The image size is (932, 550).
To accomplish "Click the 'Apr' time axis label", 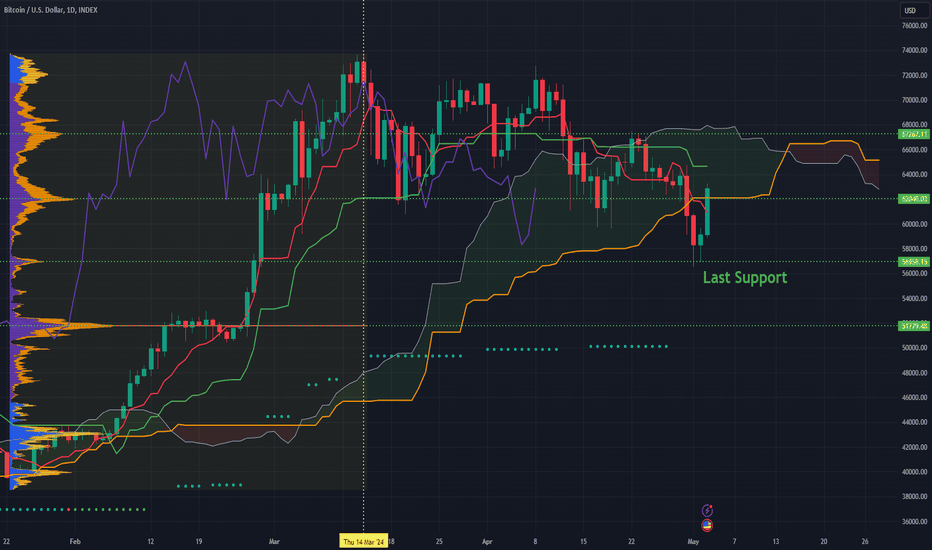I will pyautogui.click(x=487, y=542).
